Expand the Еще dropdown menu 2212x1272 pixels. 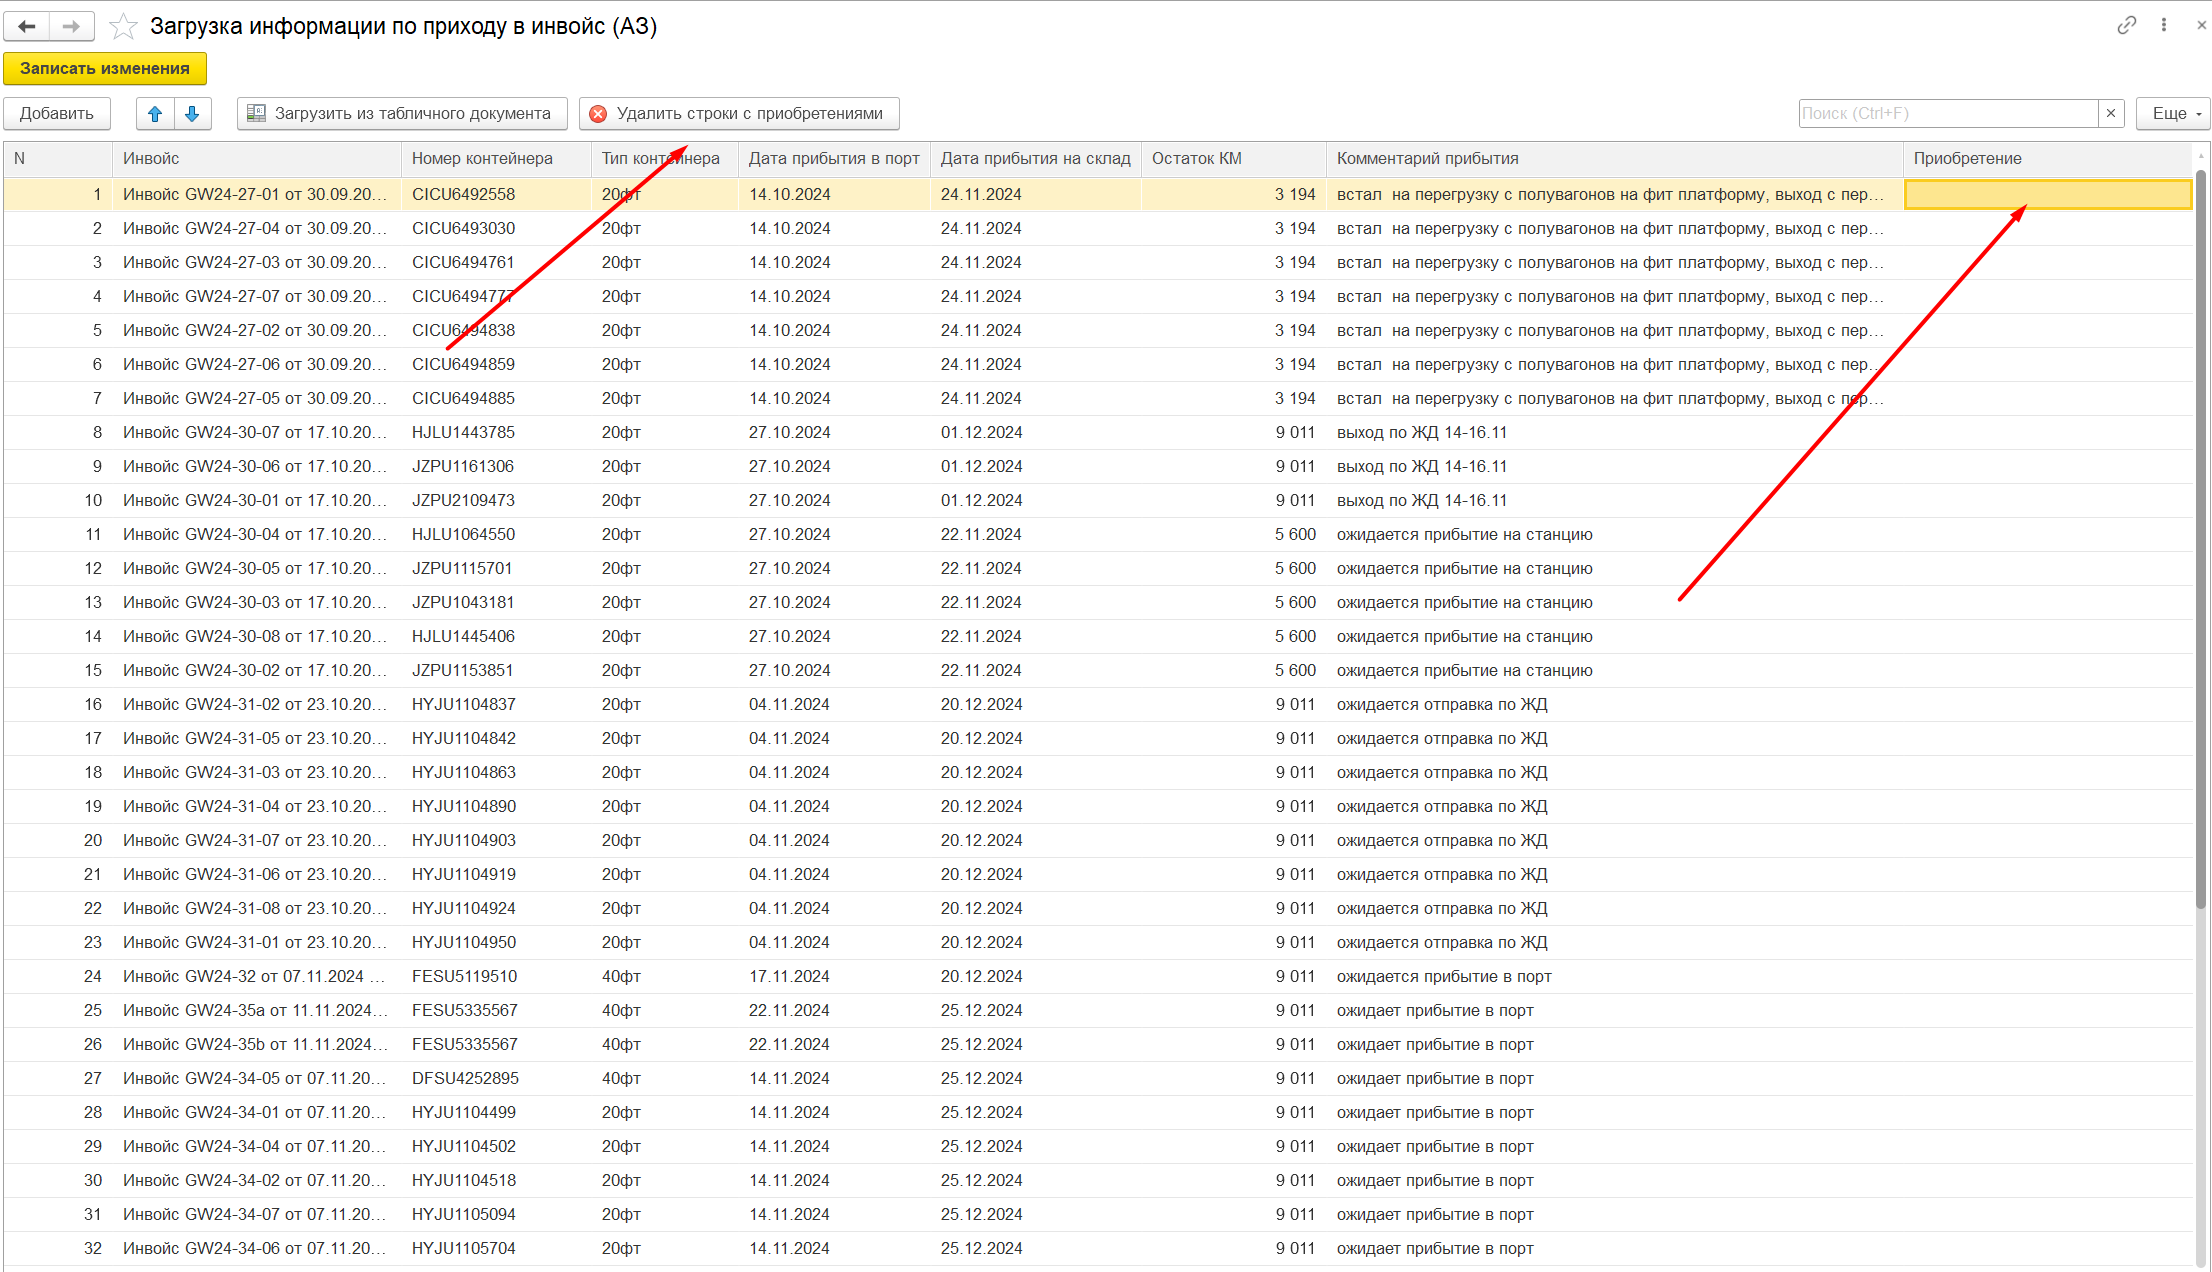click(x=2173, y=114)
